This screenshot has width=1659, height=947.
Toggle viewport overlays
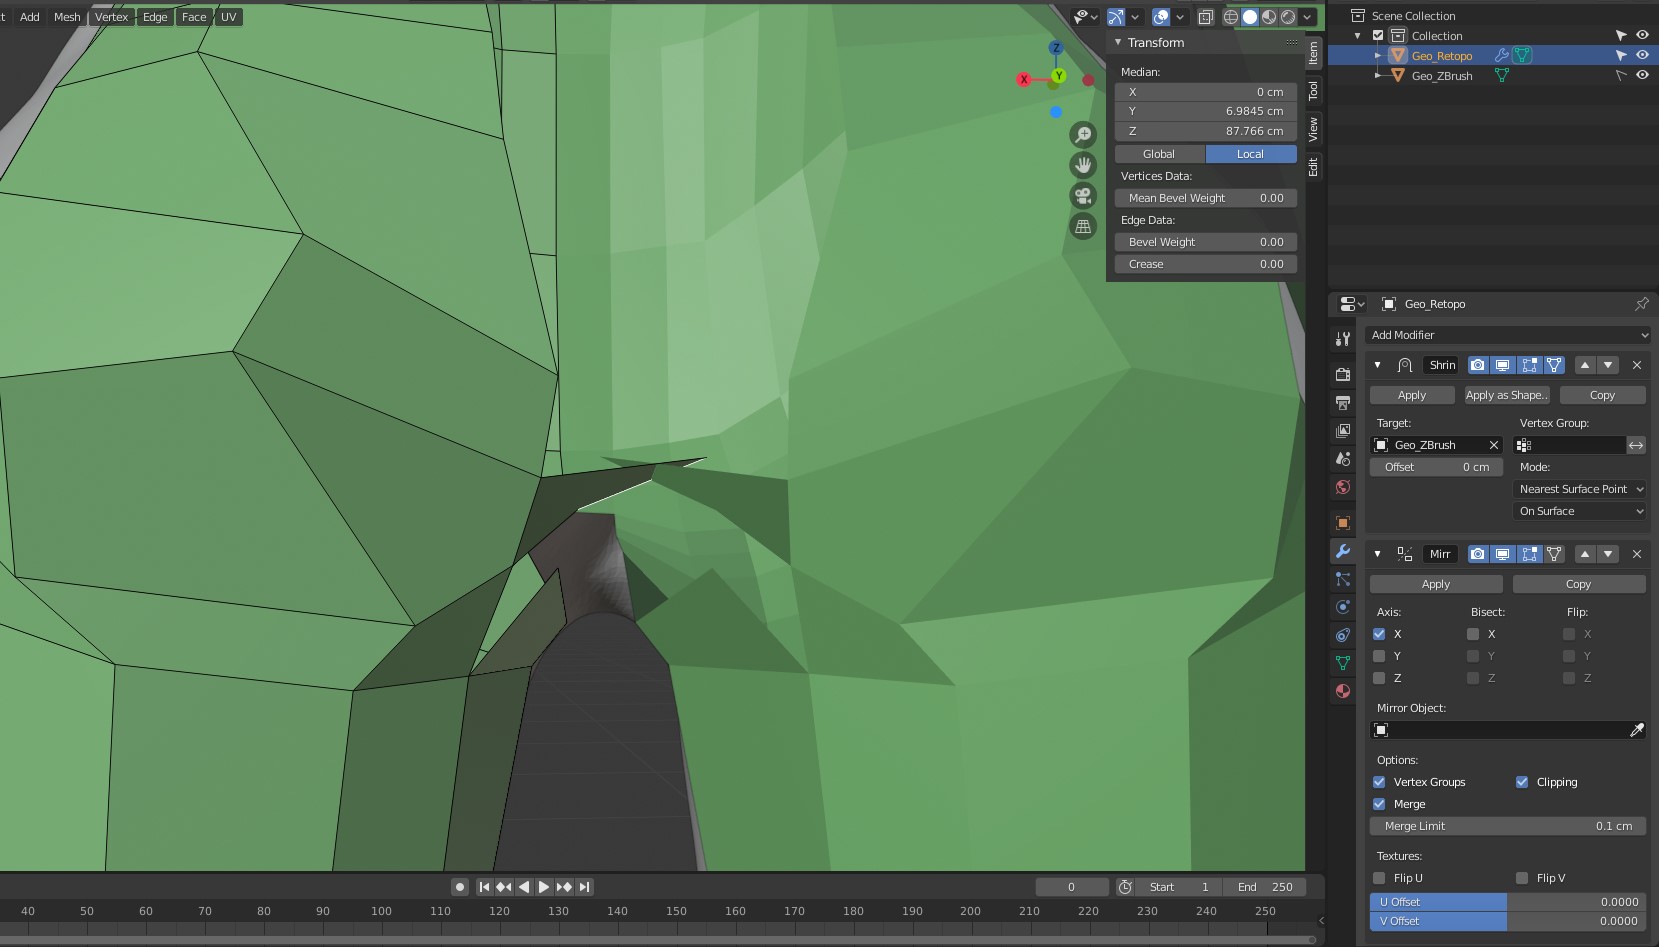click(1161, 17)
